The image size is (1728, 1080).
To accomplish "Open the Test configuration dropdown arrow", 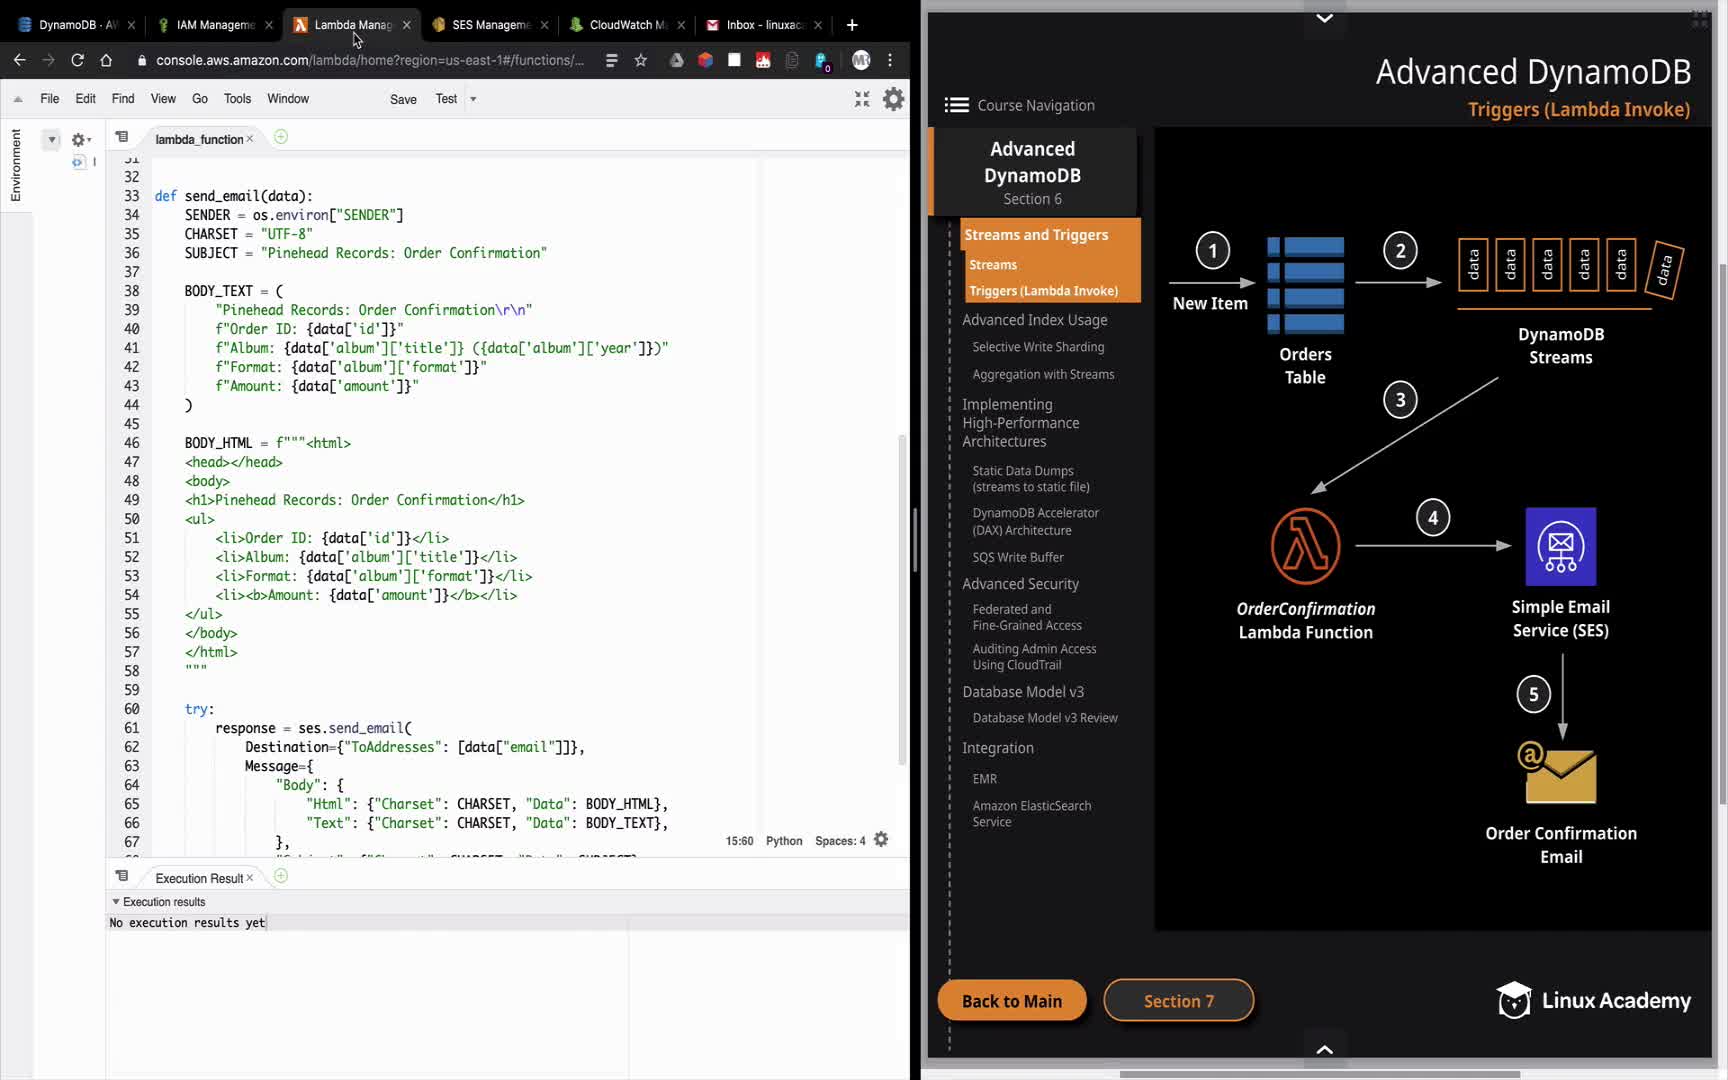I will [x=473, y=99].
